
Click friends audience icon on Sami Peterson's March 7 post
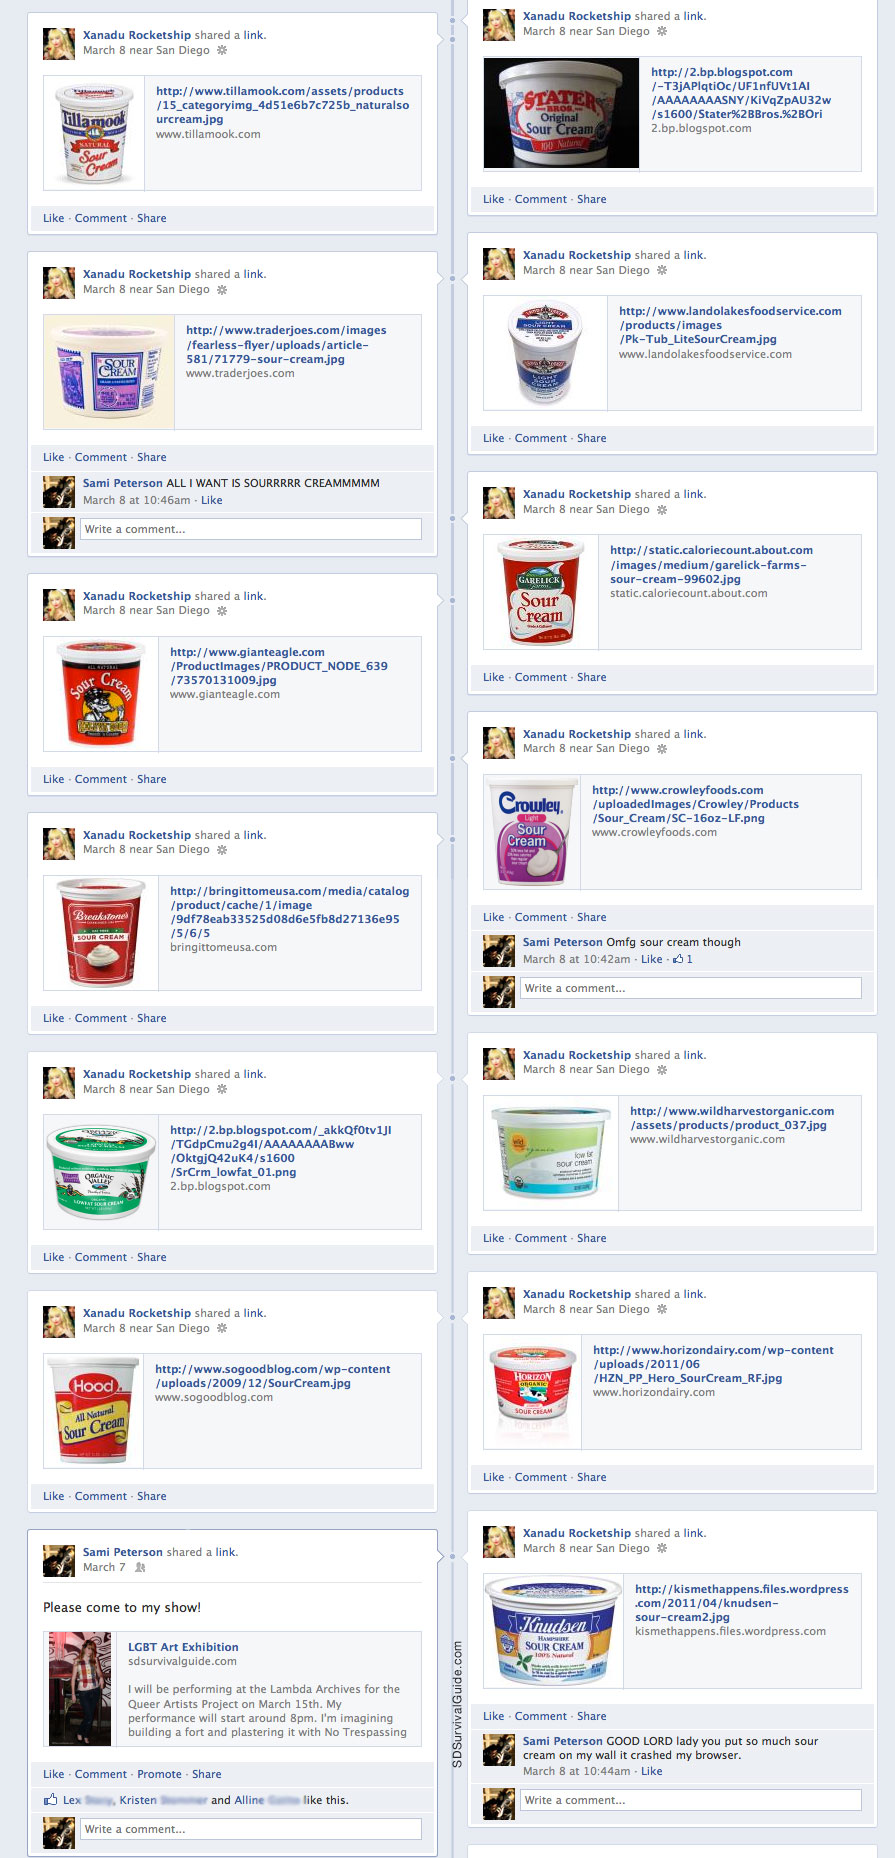(x=140, y=1567)
